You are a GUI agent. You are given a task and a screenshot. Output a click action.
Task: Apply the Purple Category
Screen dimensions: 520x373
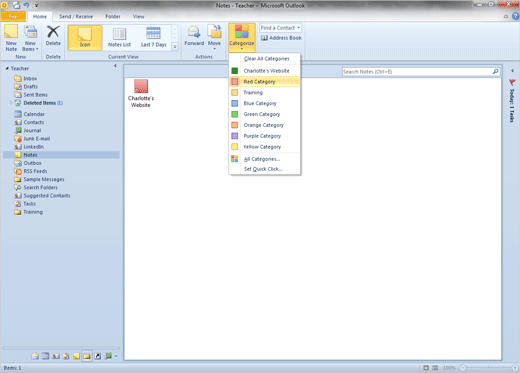tap(265, 136)
